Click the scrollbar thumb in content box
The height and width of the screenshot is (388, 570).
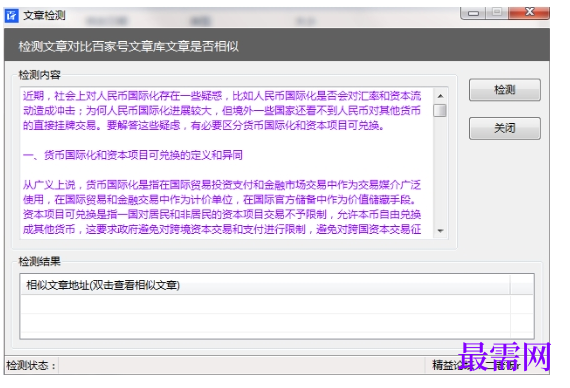440,111
